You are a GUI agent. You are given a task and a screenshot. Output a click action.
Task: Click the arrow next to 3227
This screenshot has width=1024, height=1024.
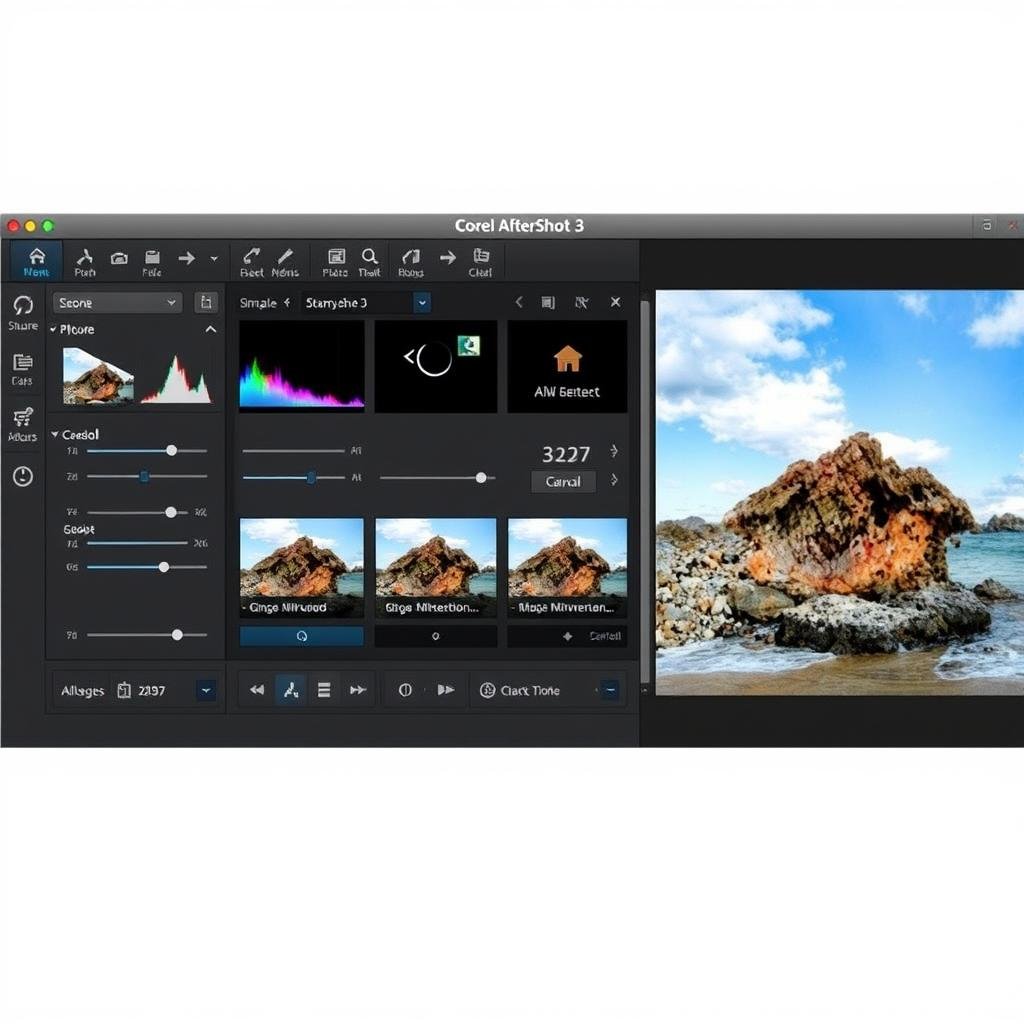pyautogui.click(x=614, y=451)
